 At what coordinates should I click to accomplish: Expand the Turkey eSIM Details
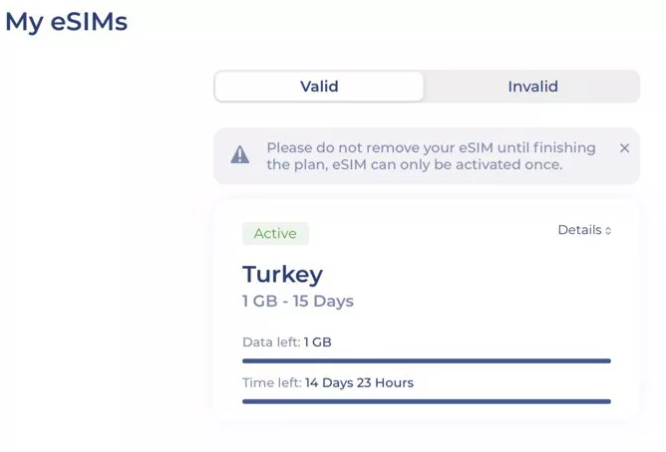[x=584, y=230]
